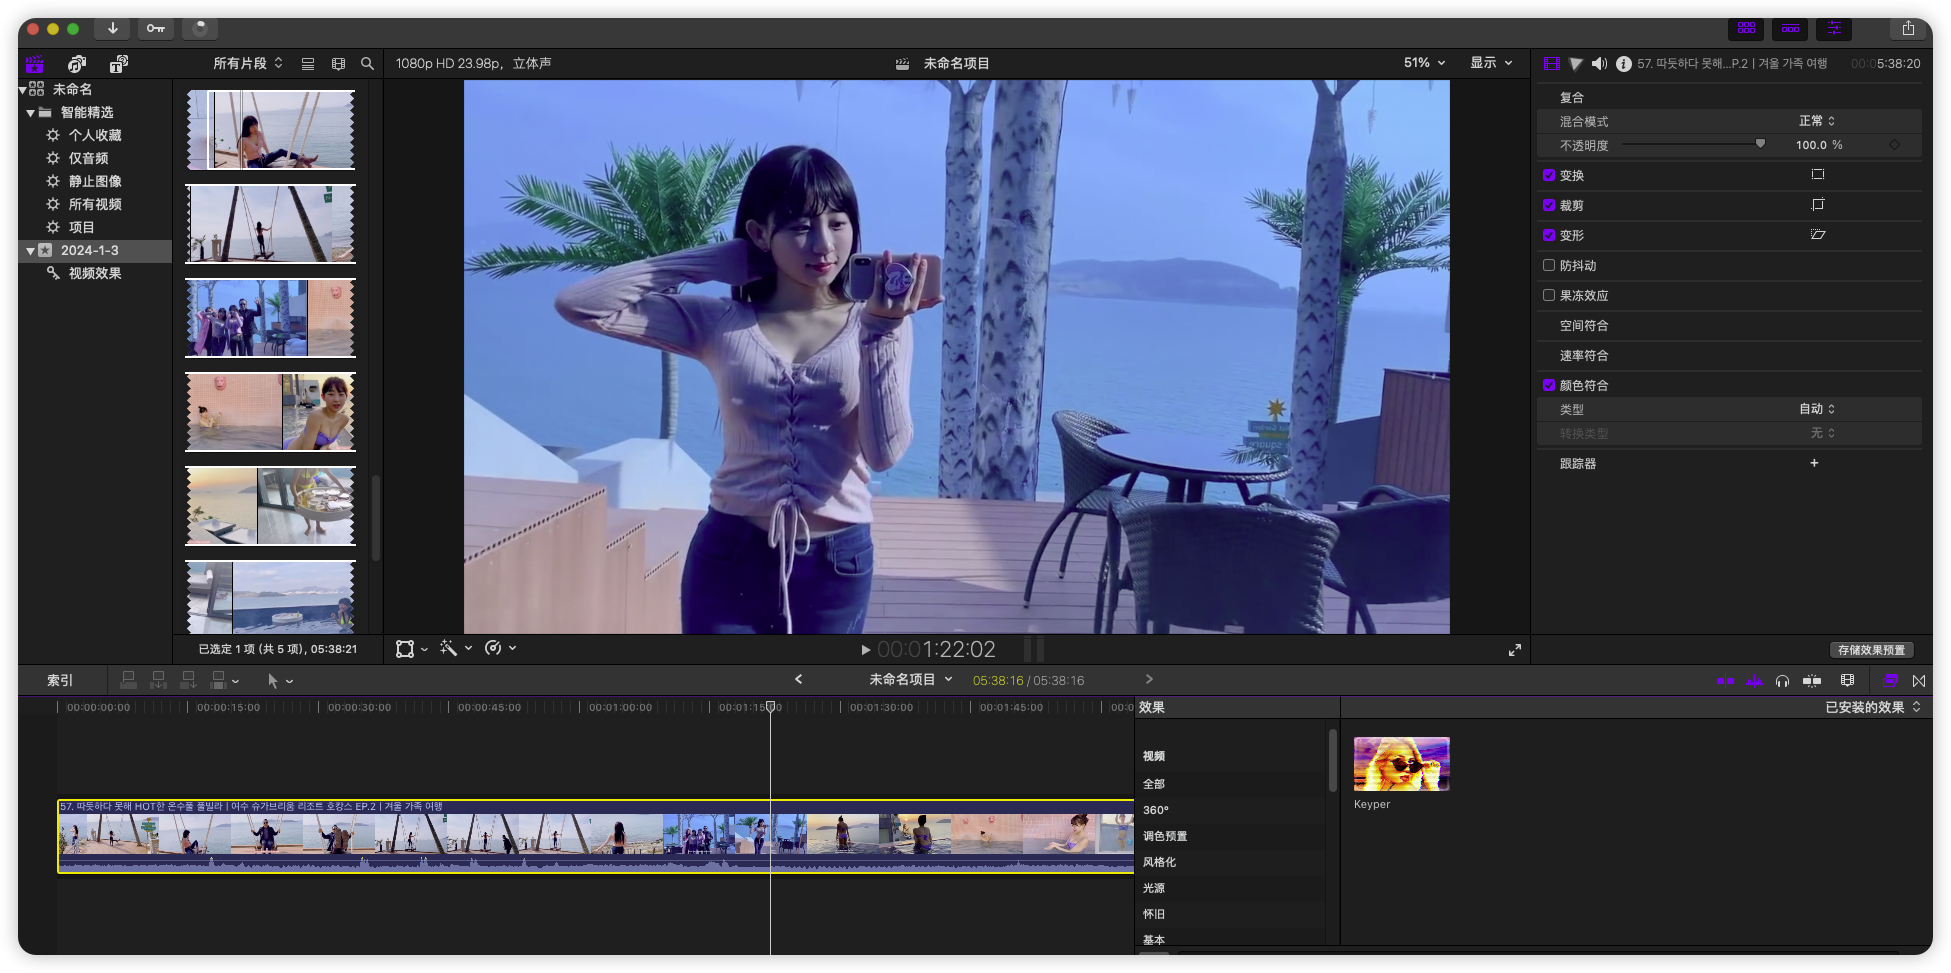Go back in timeline history
This screenshot has height=973, width=1951.
click(x=798, y=680)
